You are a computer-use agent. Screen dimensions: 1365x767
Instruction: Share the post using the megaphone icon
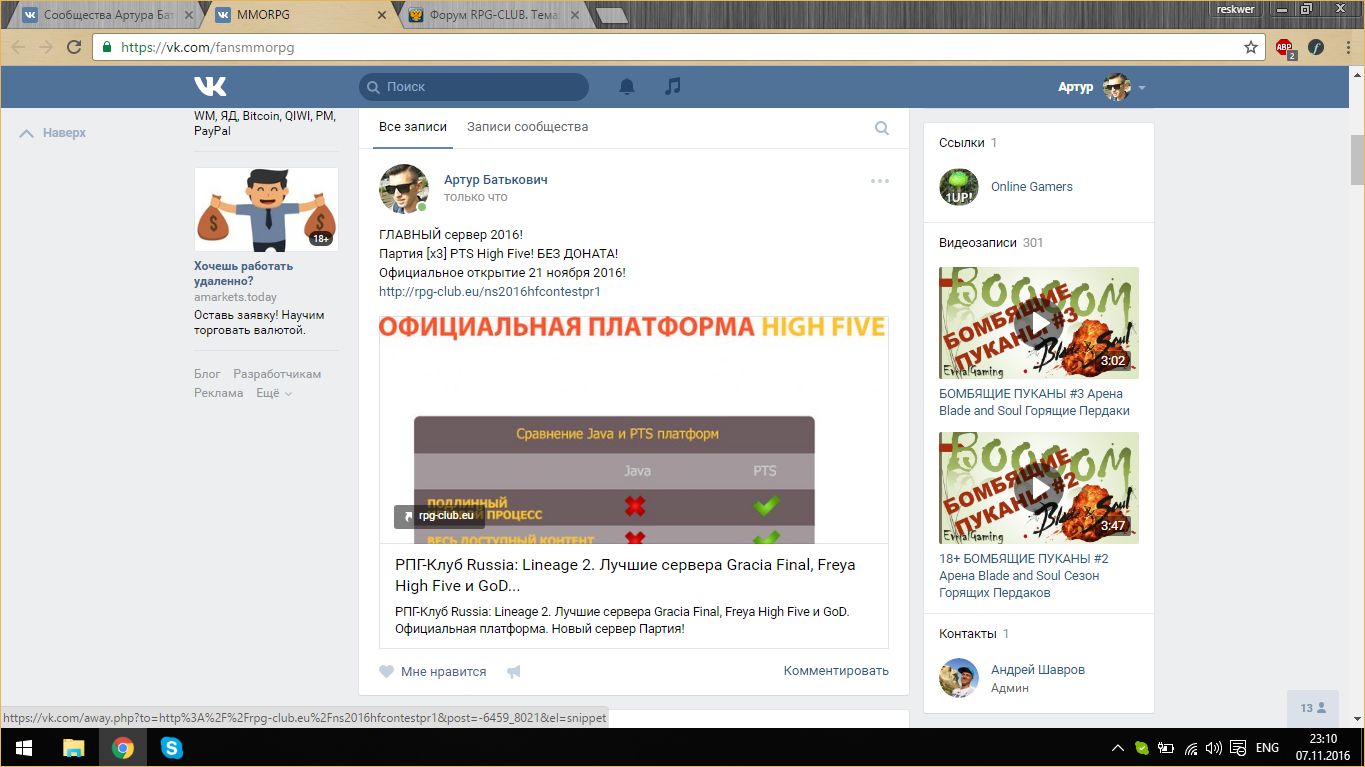514,672
